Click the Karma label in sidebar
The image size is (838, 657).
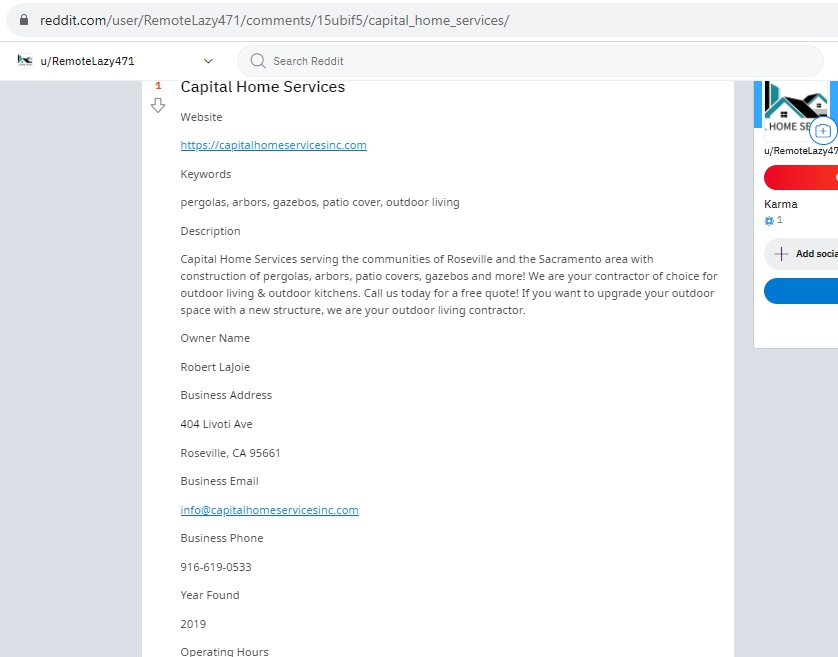[781, 204]
